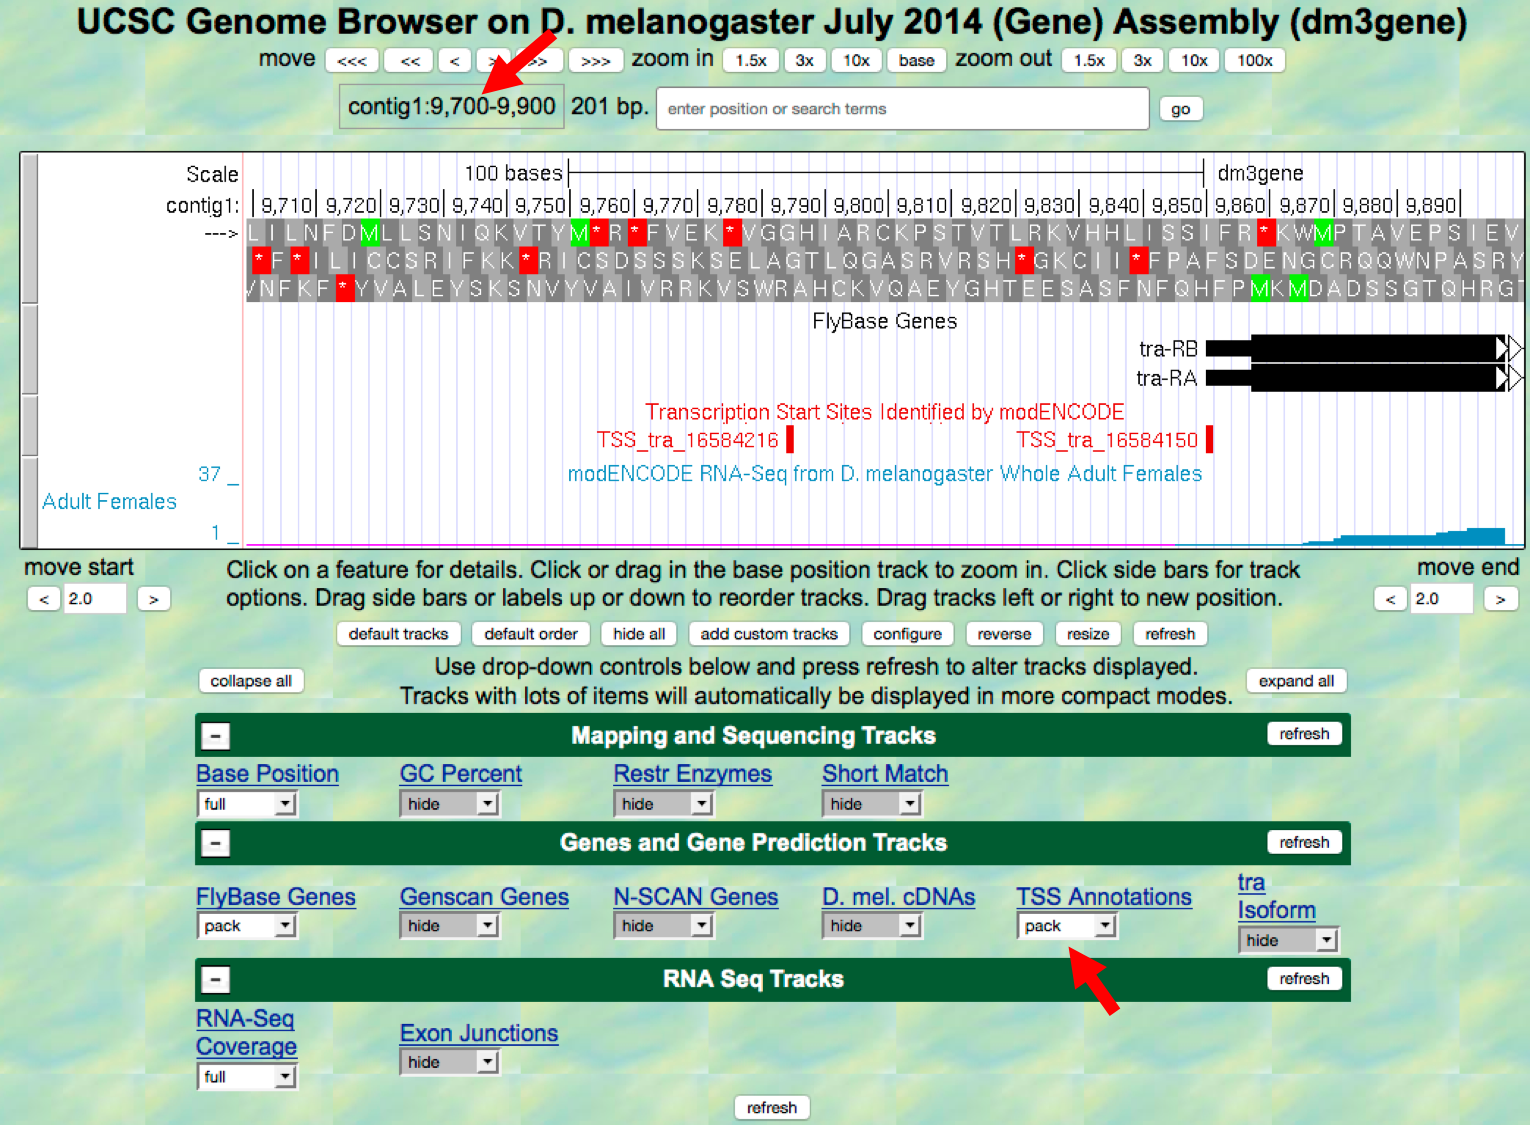Open RNA-Seq Coverage visibility dropdown
1530x1125 pixels.
(247, 1077)
